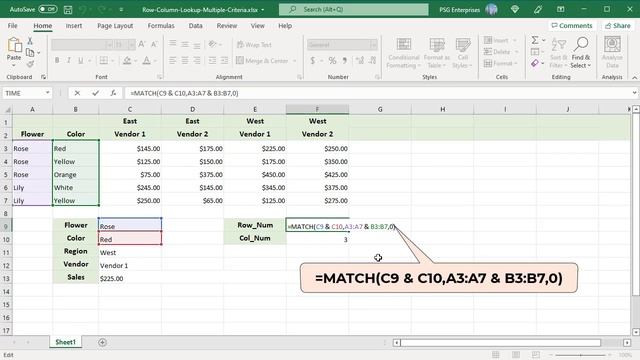Click in the Search box
Image resolution: width=640 pixels, height=360 pixels.
click(353, 9)
